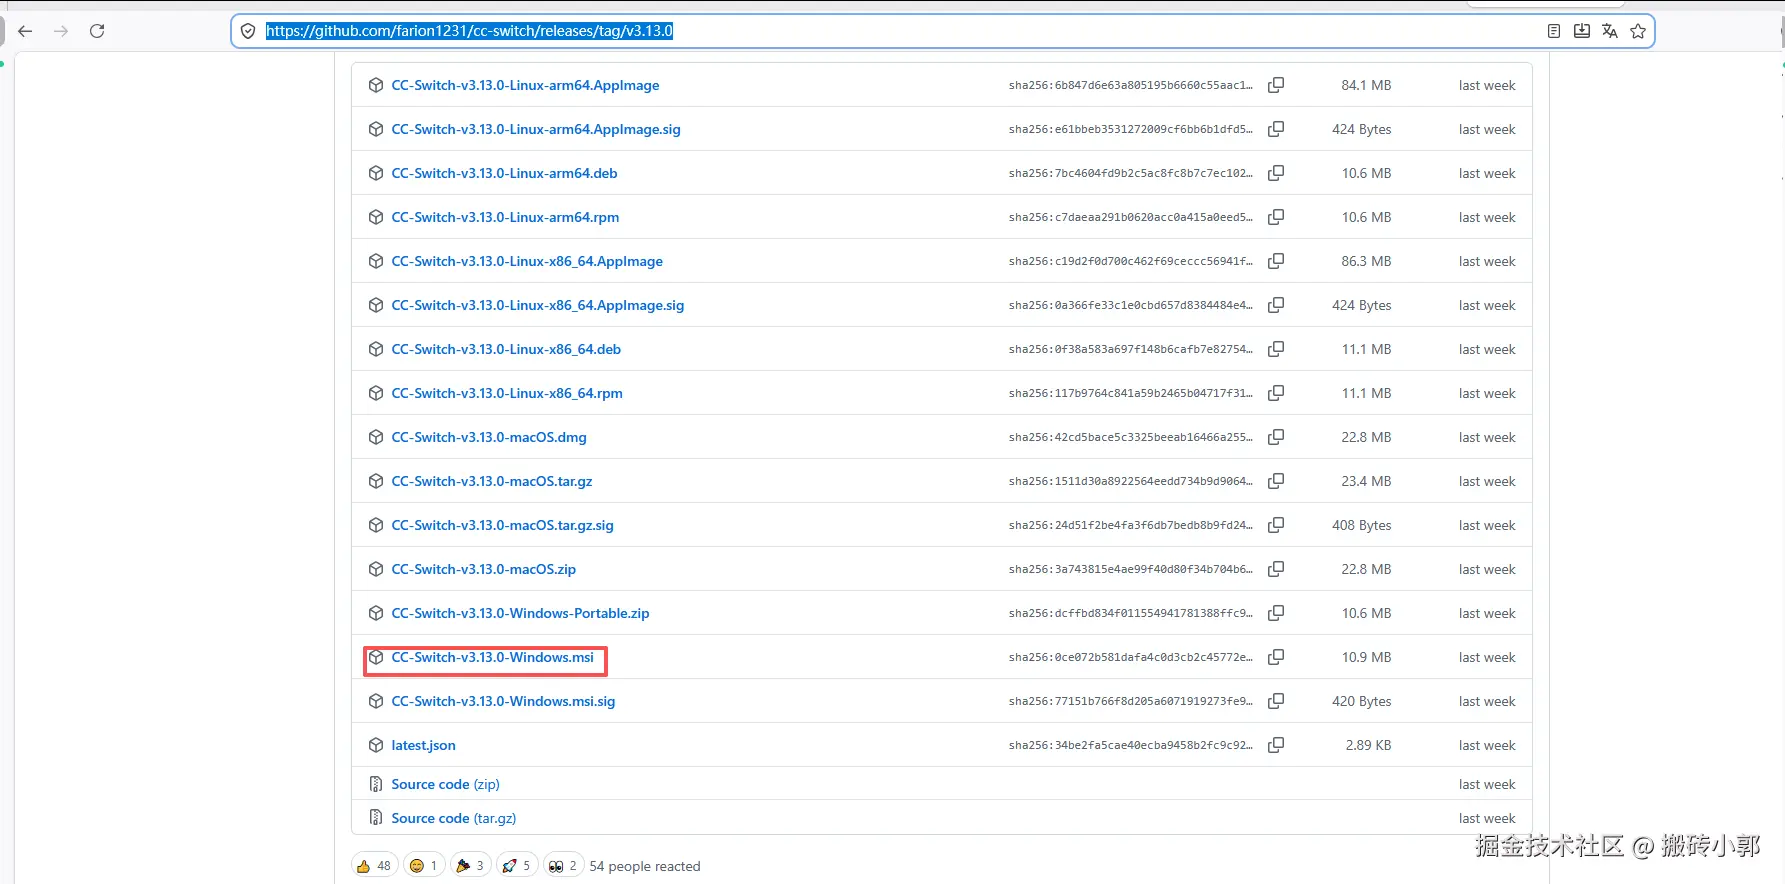This screenshot has height=884, width=1785.
Task: Download CC-Switch-v3.13.0-Linux-x86_64.rpm
Action: point(507,393)
